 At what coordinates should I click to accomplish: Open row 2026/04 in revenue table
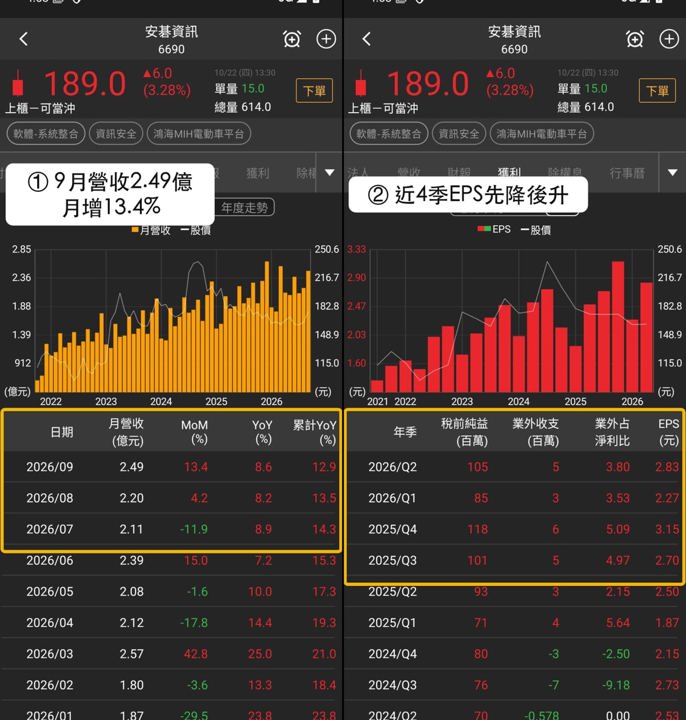coord(171,623)
